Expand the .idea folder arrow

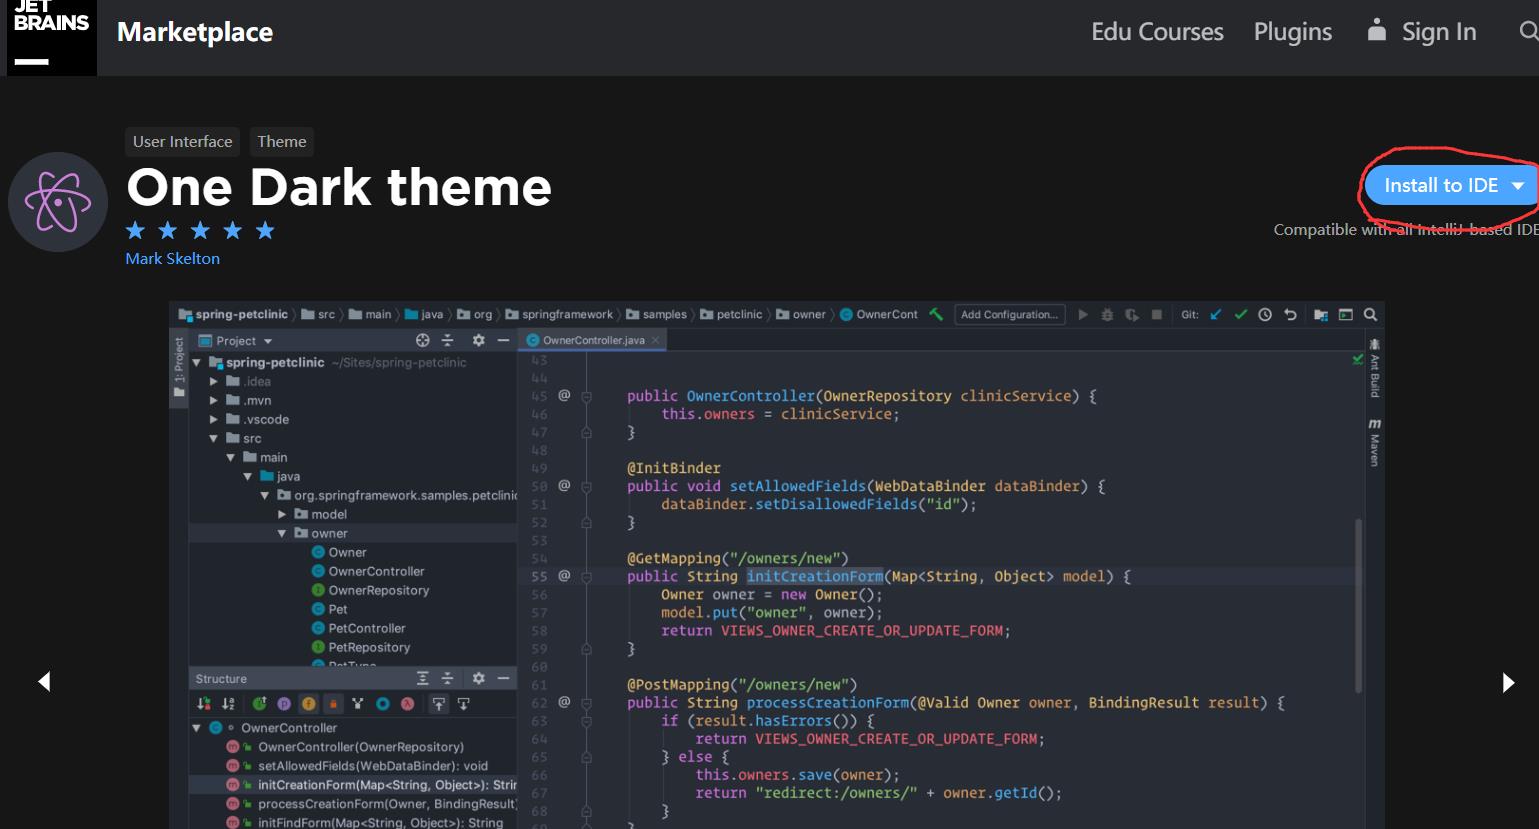point(213,381)
